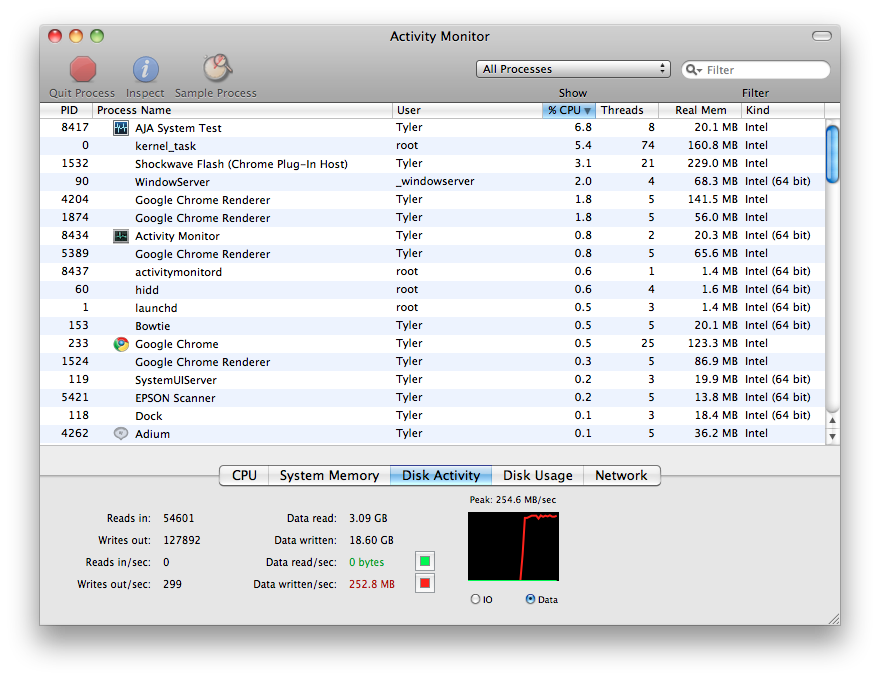Sort by Real Mem column header
Viewport: 880px width, 680px height.
pyautogui.click(x=700, y=110)
